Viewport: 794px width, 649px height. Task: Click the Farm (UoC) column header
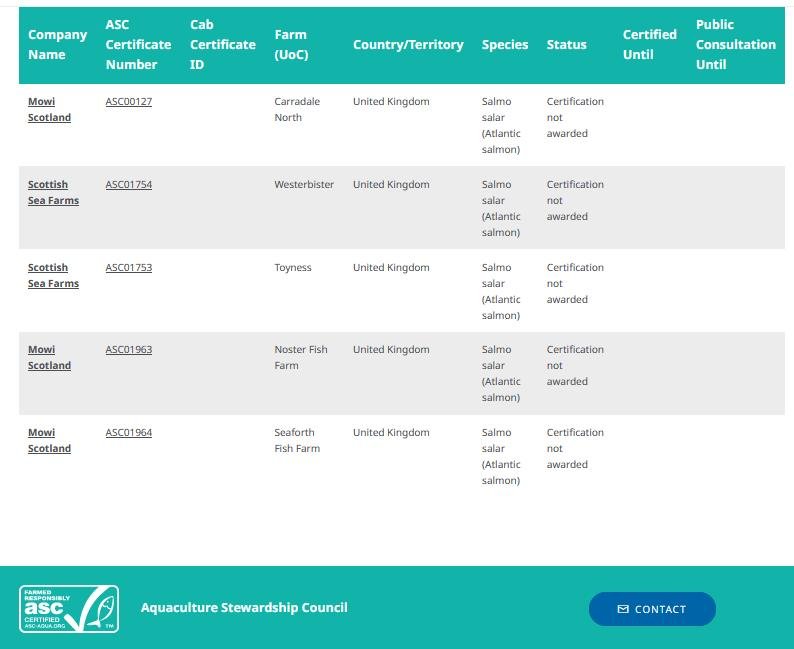pos(291,45)
